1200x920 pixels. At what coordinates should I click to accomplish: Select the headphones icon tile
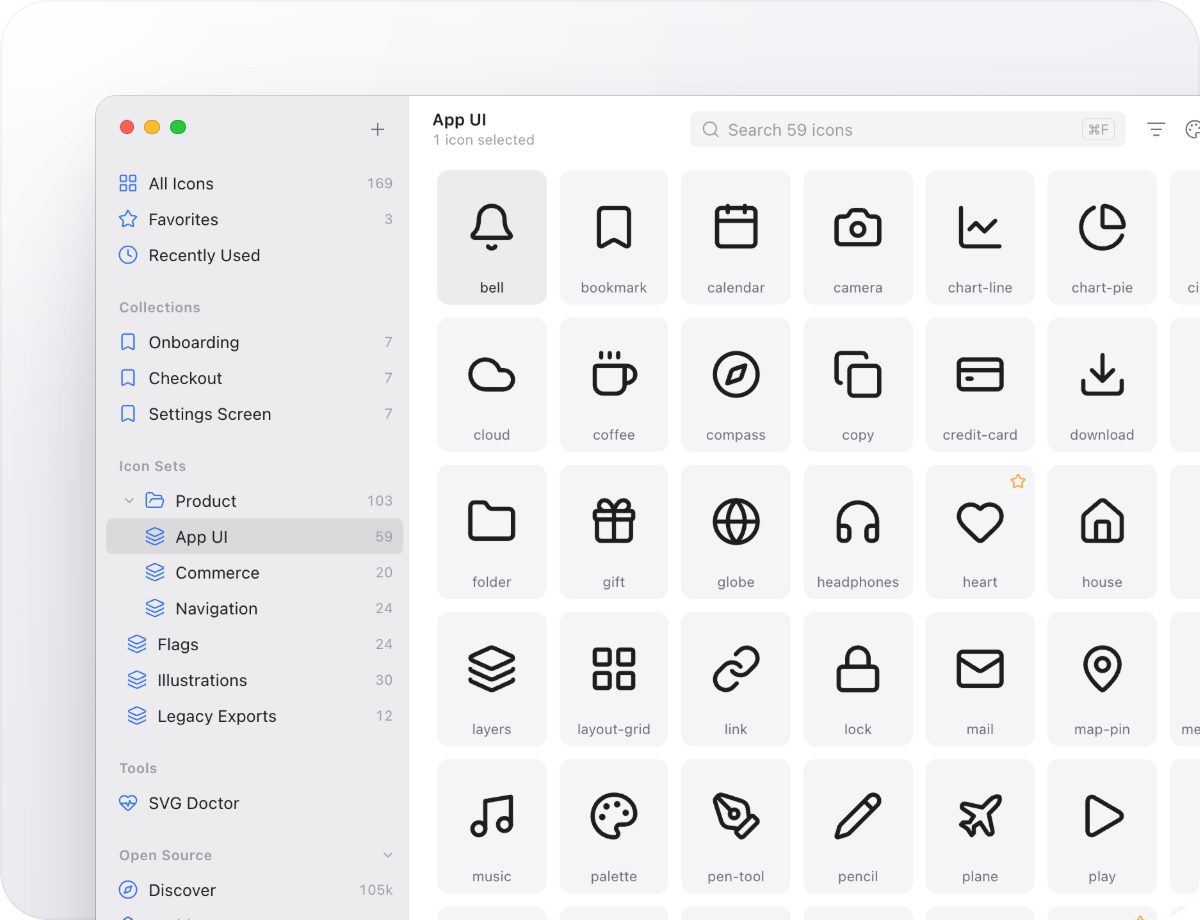(x=858, y=531)
